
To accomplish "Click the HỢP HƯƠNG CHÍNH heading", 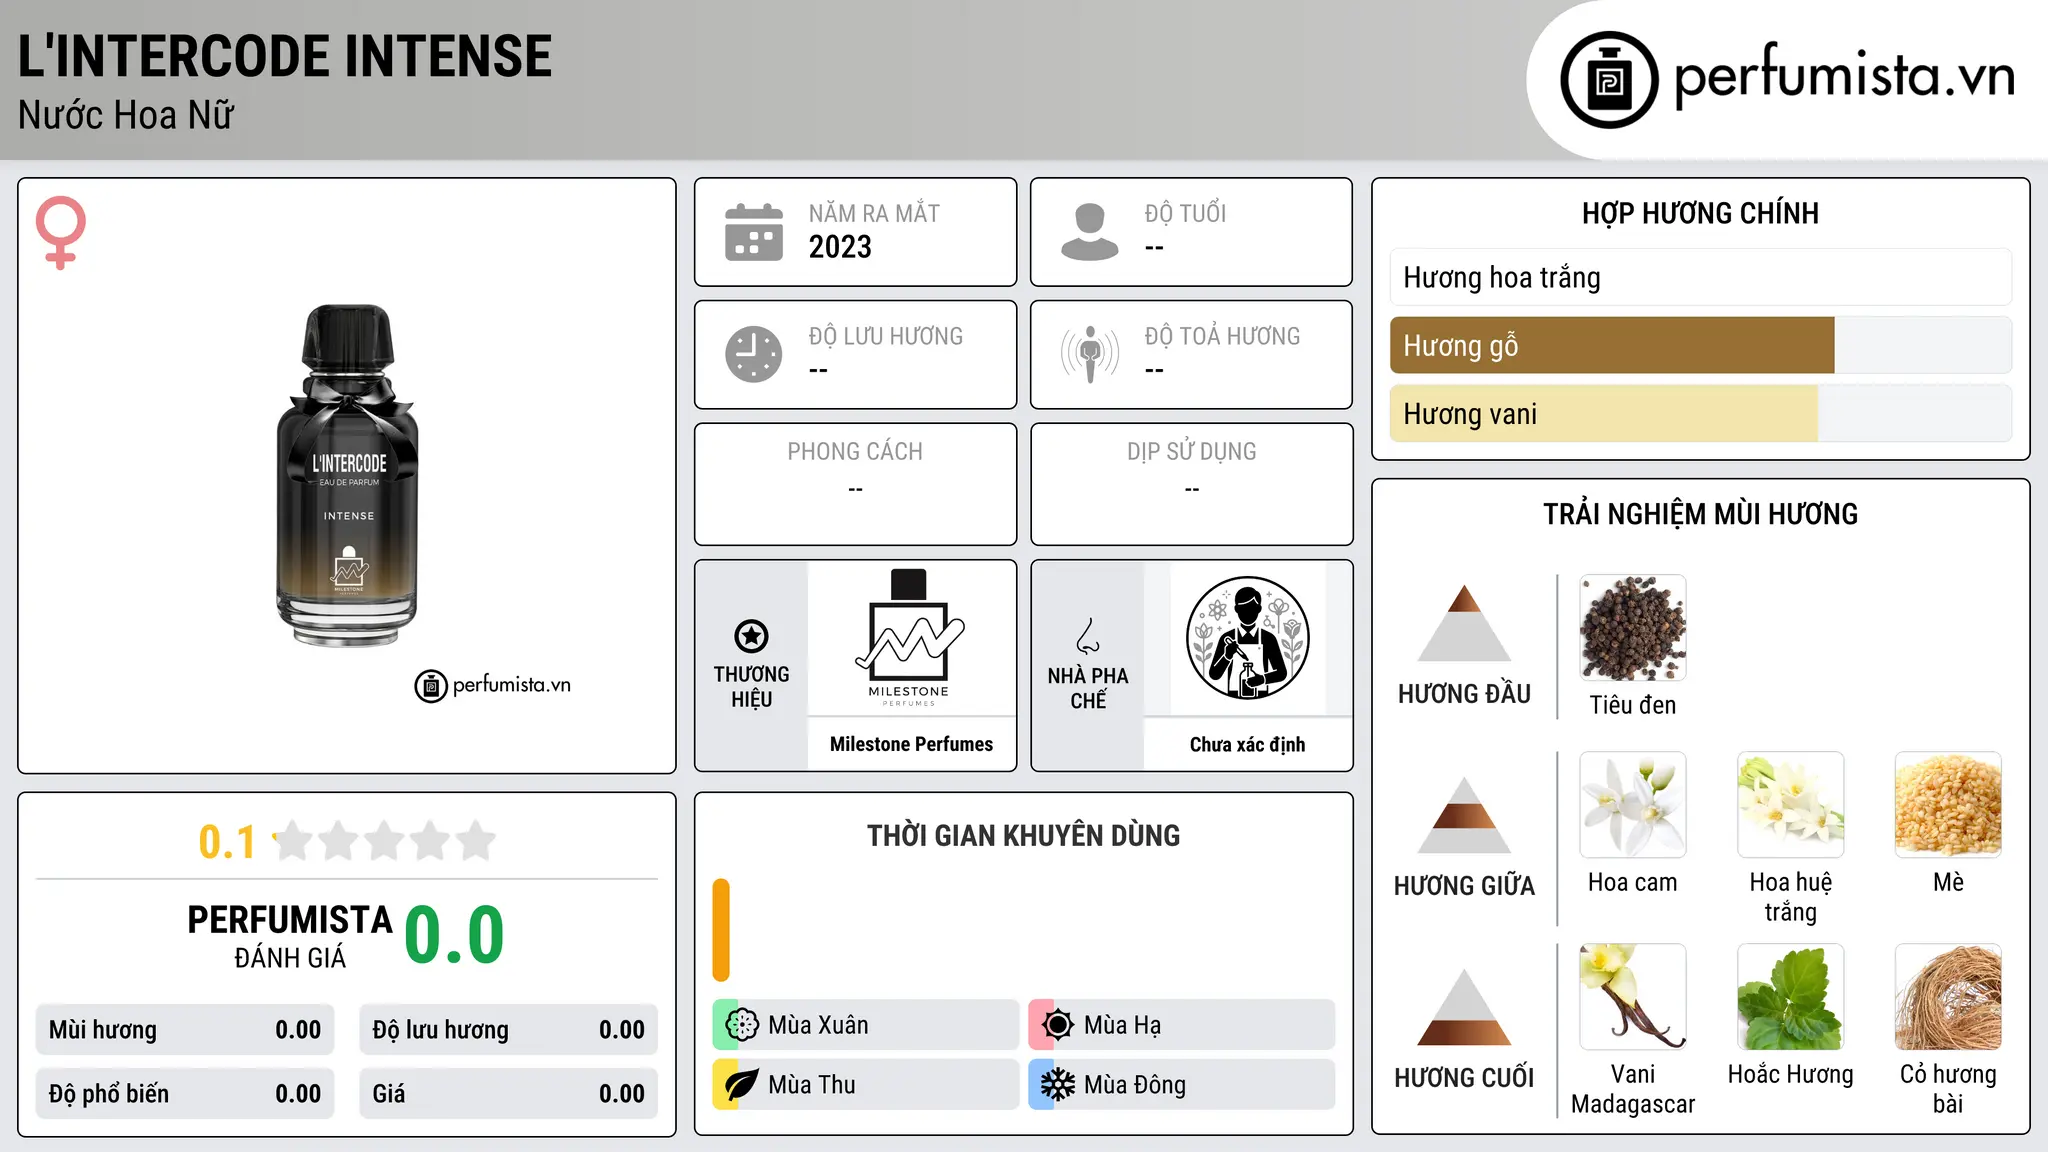I will click(1700, 213).
